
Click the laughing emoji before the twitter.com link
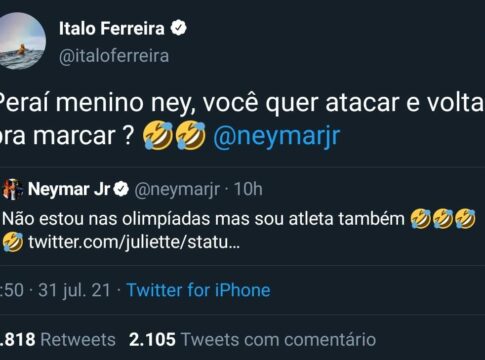13,242
